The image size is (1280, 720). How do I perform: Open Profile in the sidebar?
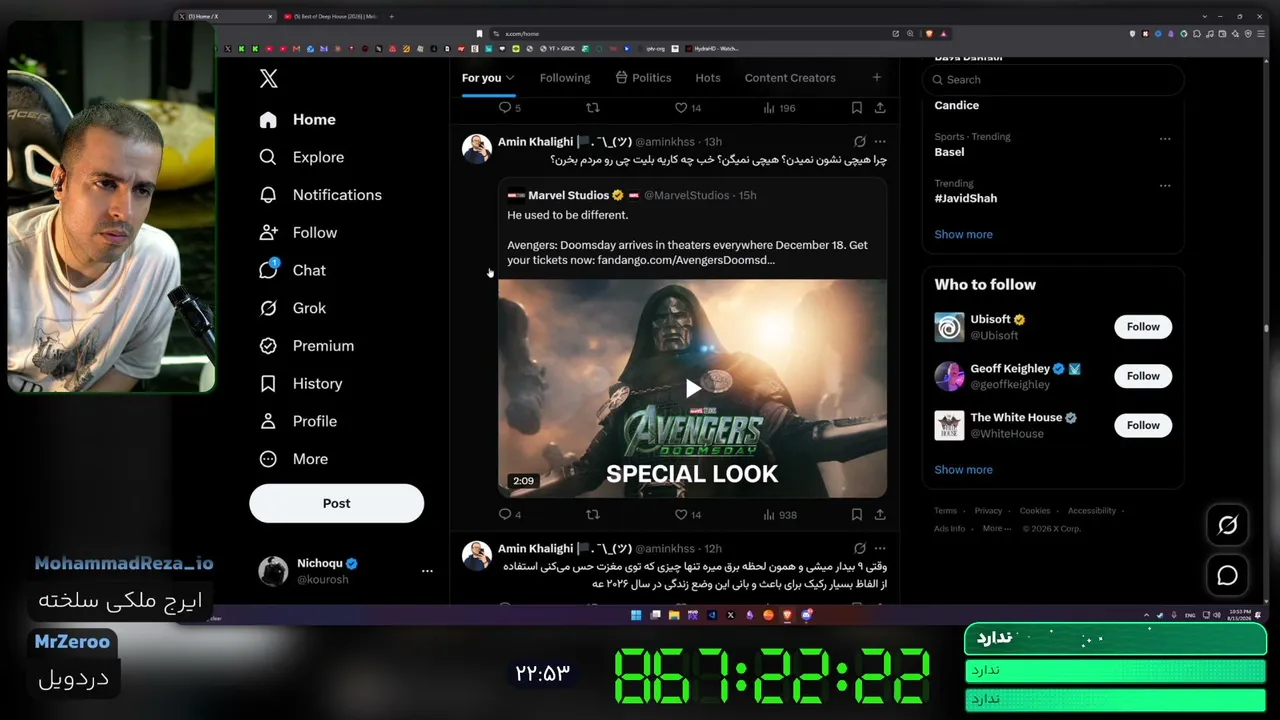point(297,422)
